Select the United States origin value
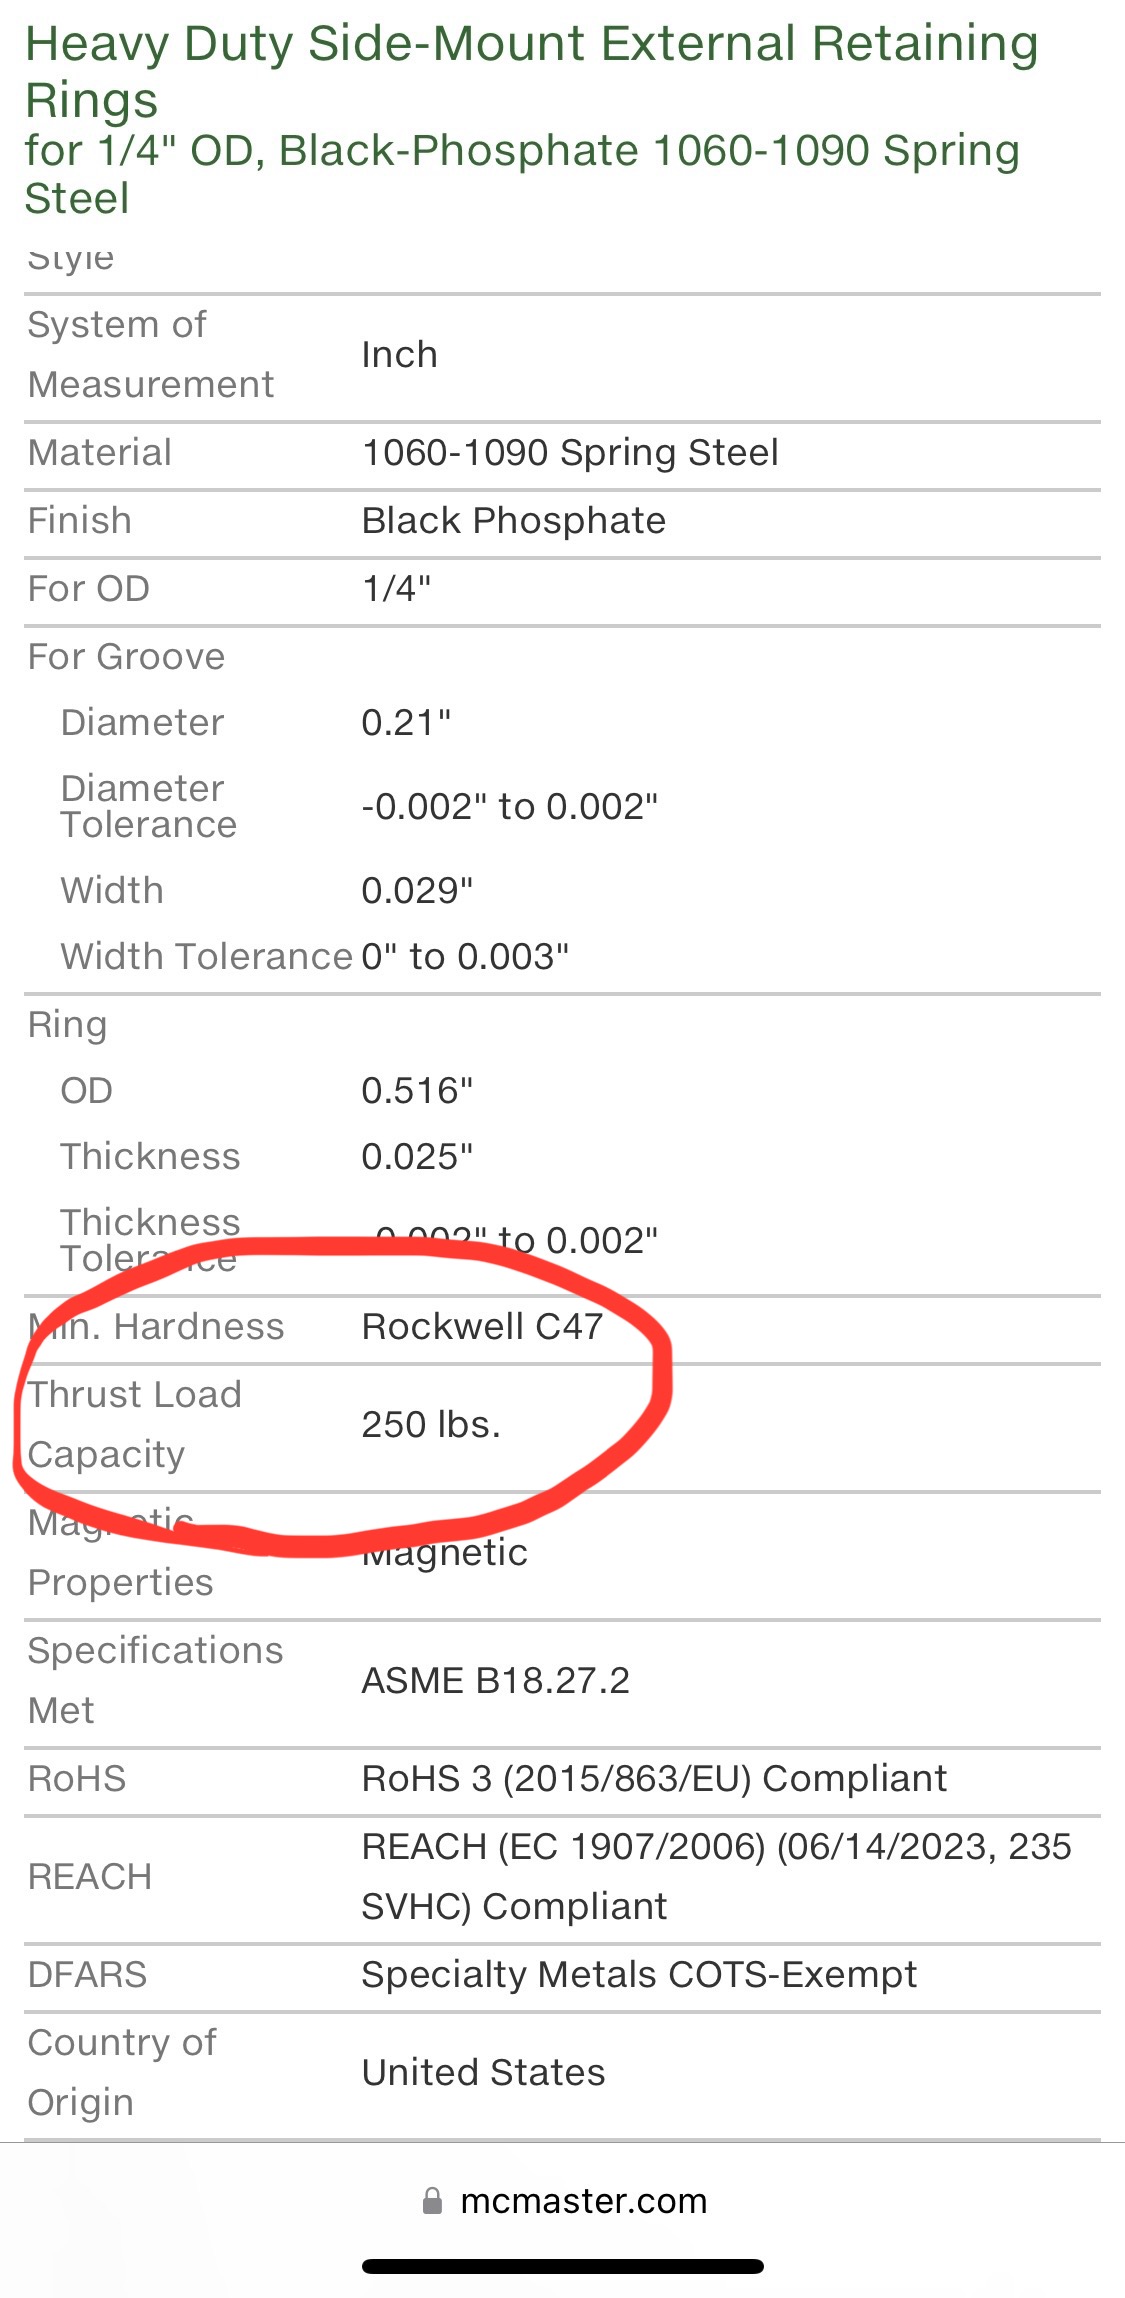 pyautogui.click(x=483, y=2073)
